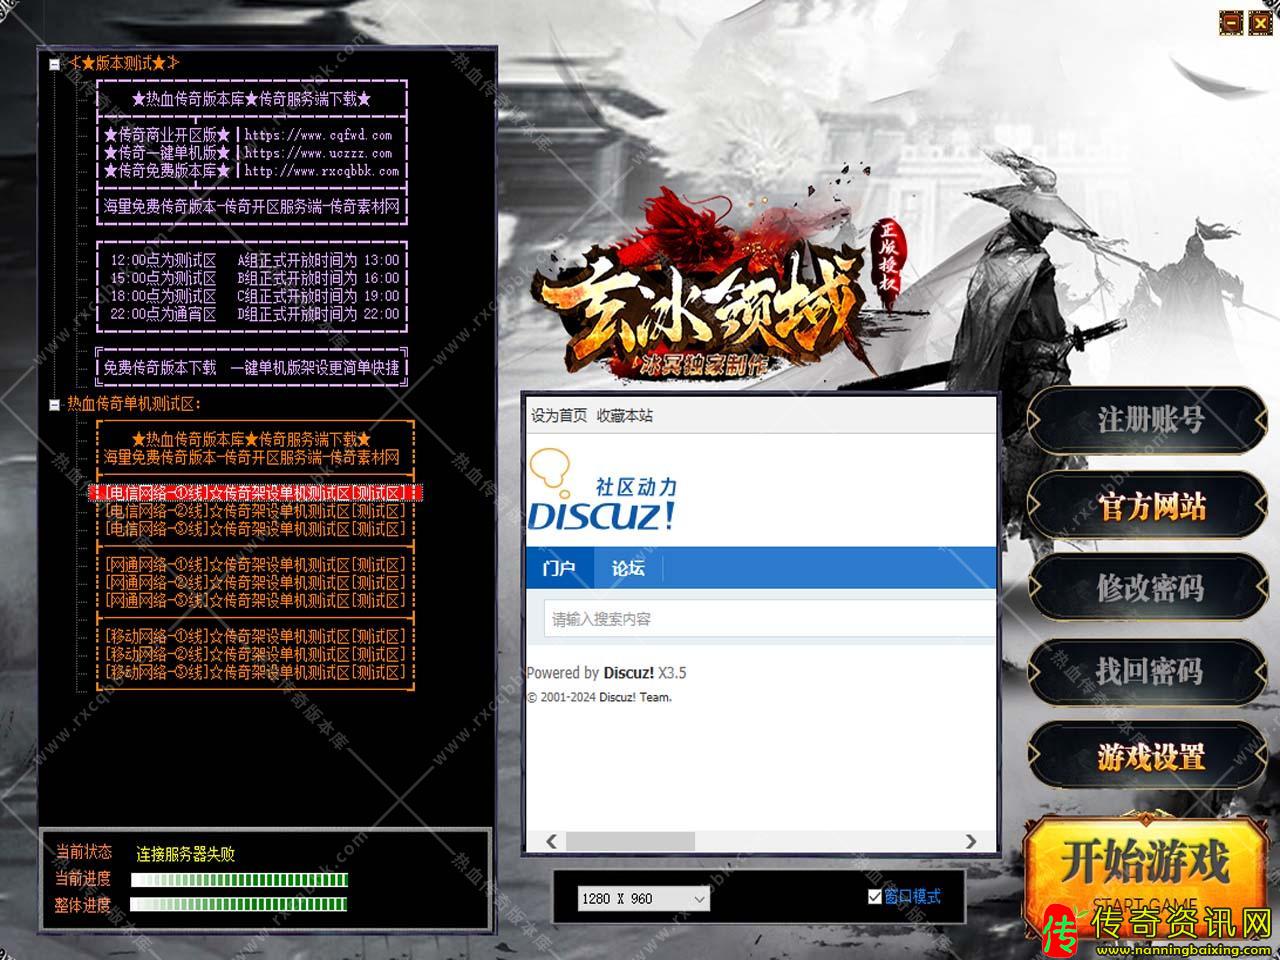This screenshot has width=1280, height=960.
Task: Collapse the ★版本测试★ tree group
Action: [x=54, y=64]
